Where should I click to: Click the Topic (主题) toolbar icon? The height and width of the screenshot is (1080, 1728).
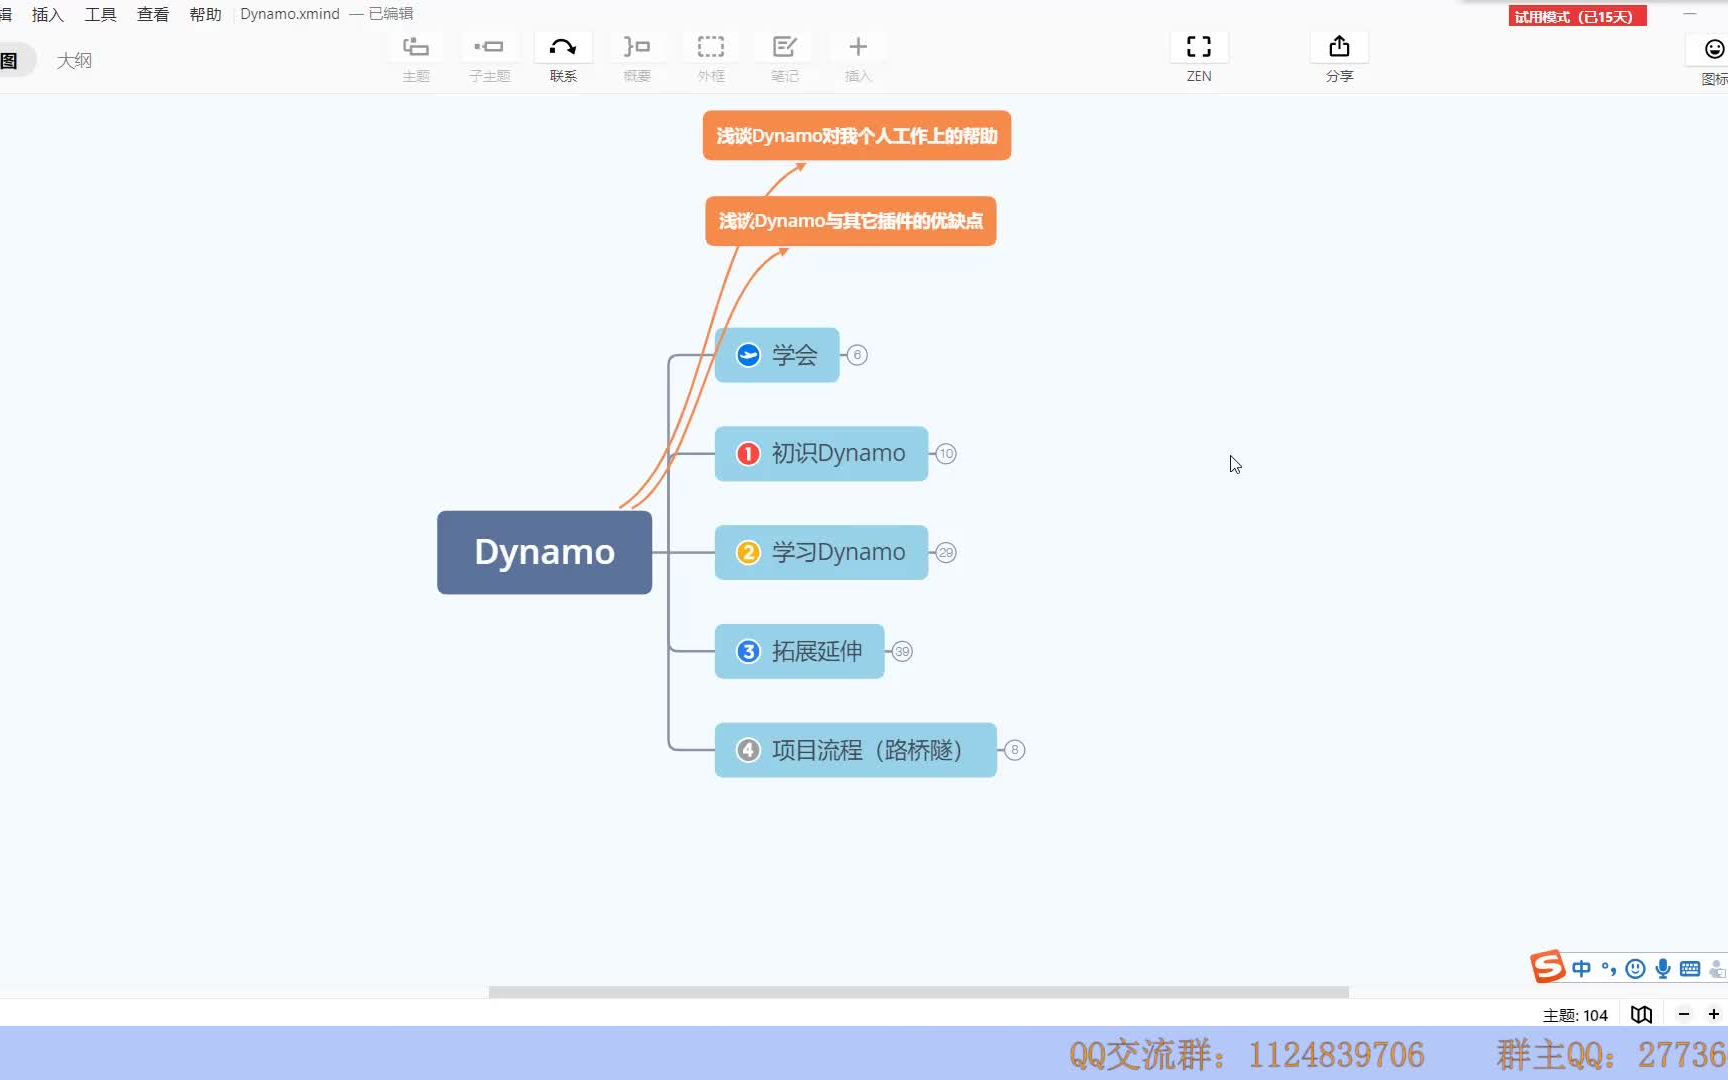tap(416, 47)
